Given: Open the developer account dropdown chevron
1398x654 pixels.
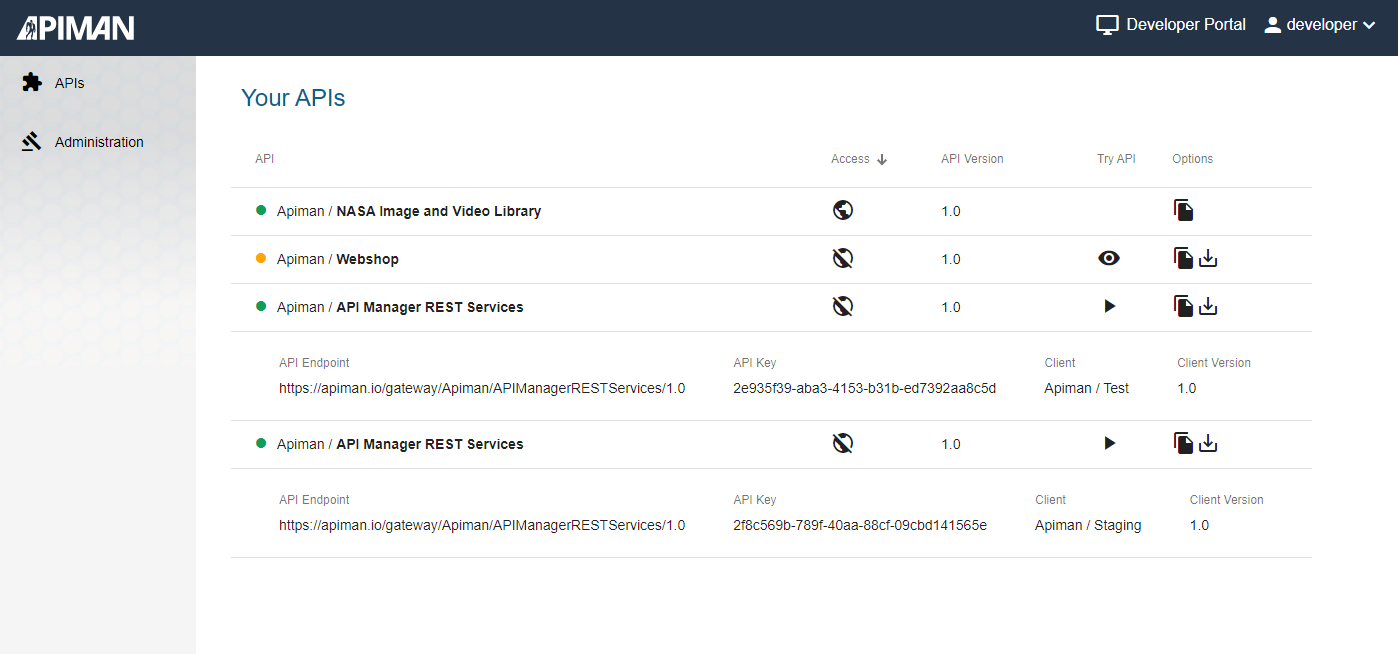Looking at the screenshot, I should click(x=1369, y=26).
